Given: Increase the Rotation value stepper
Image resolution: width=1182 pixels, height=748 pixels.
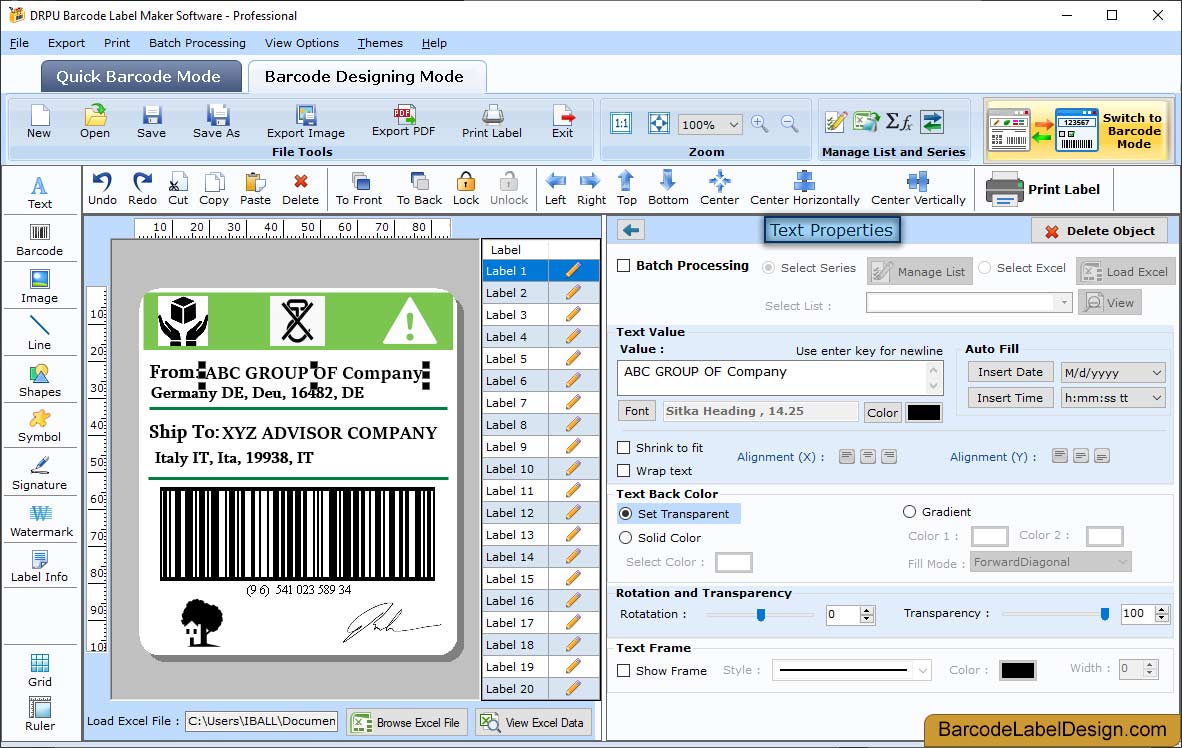Looking at the screenshot, I should (867, 610).
